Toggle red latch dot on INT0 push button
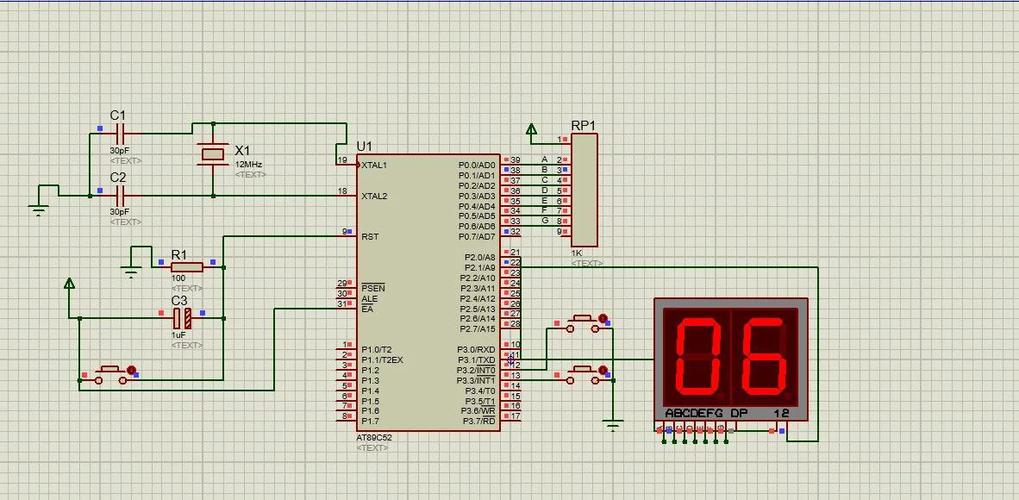Screen dimensions: 1019x500 602,319
